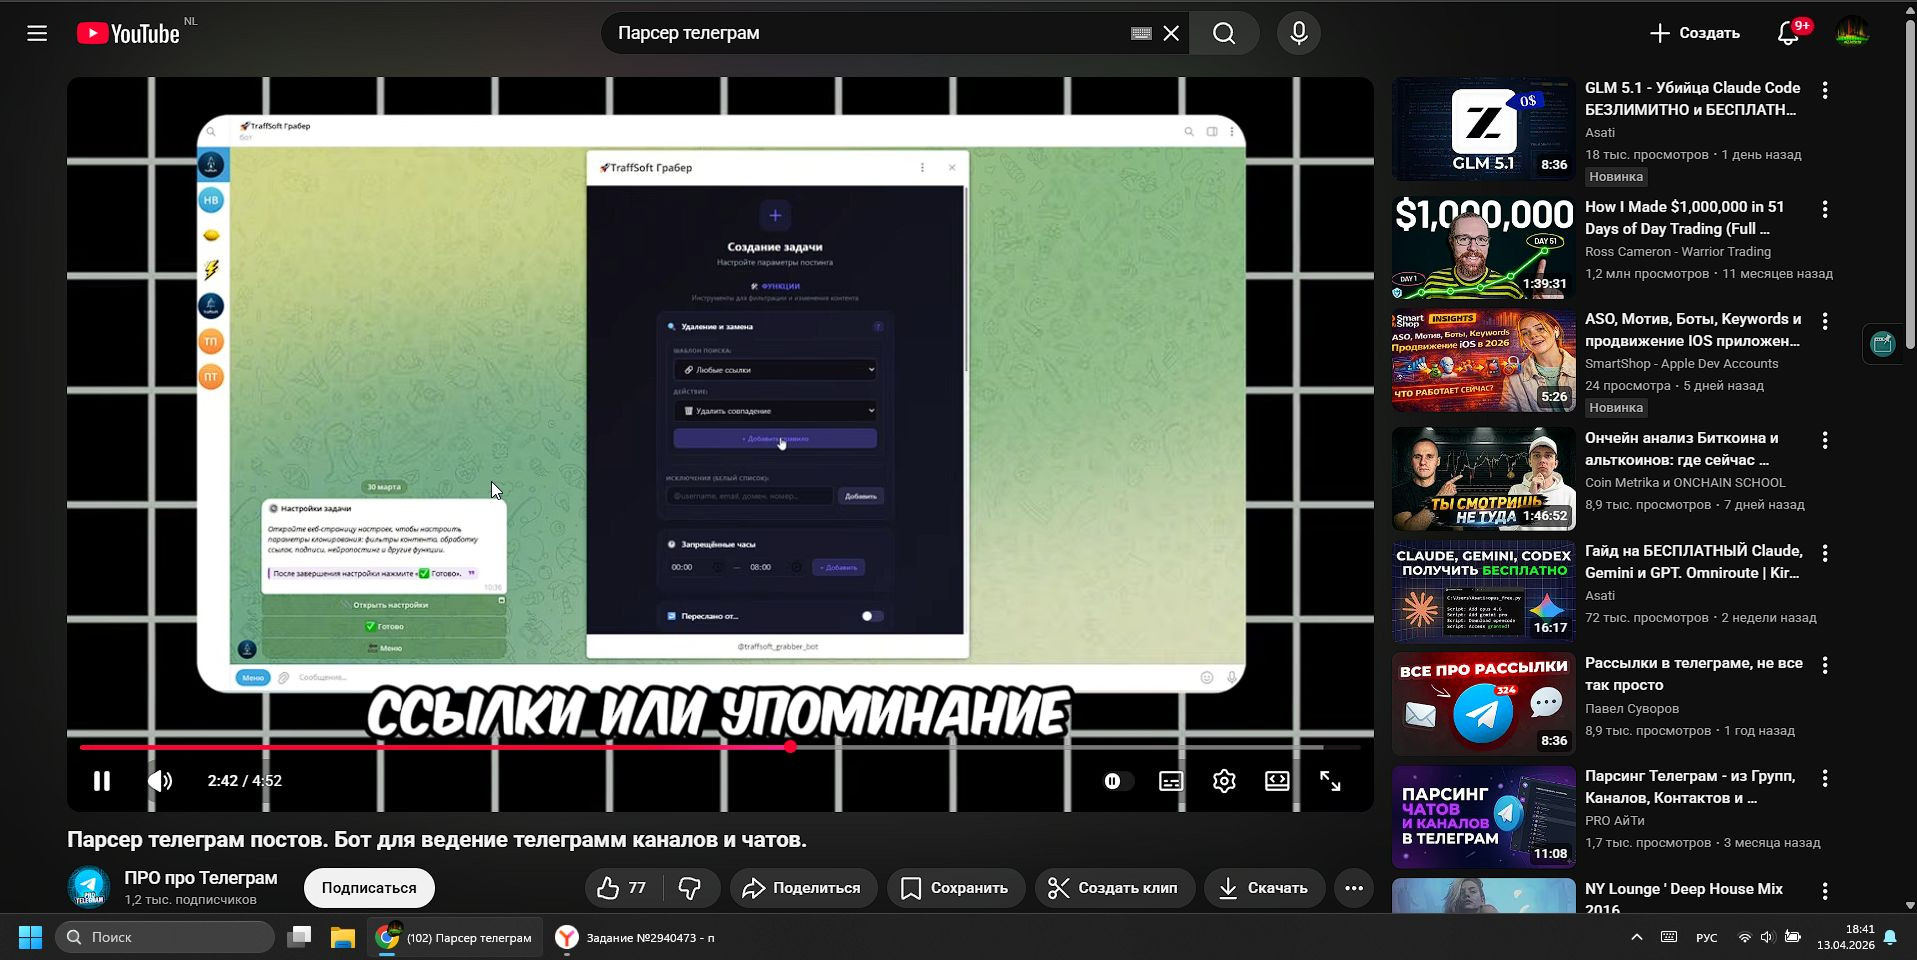Viewport: 1917px width, 960px height.
Task: Run the search with the magnifier button
Action: (x=1224, y=33)
